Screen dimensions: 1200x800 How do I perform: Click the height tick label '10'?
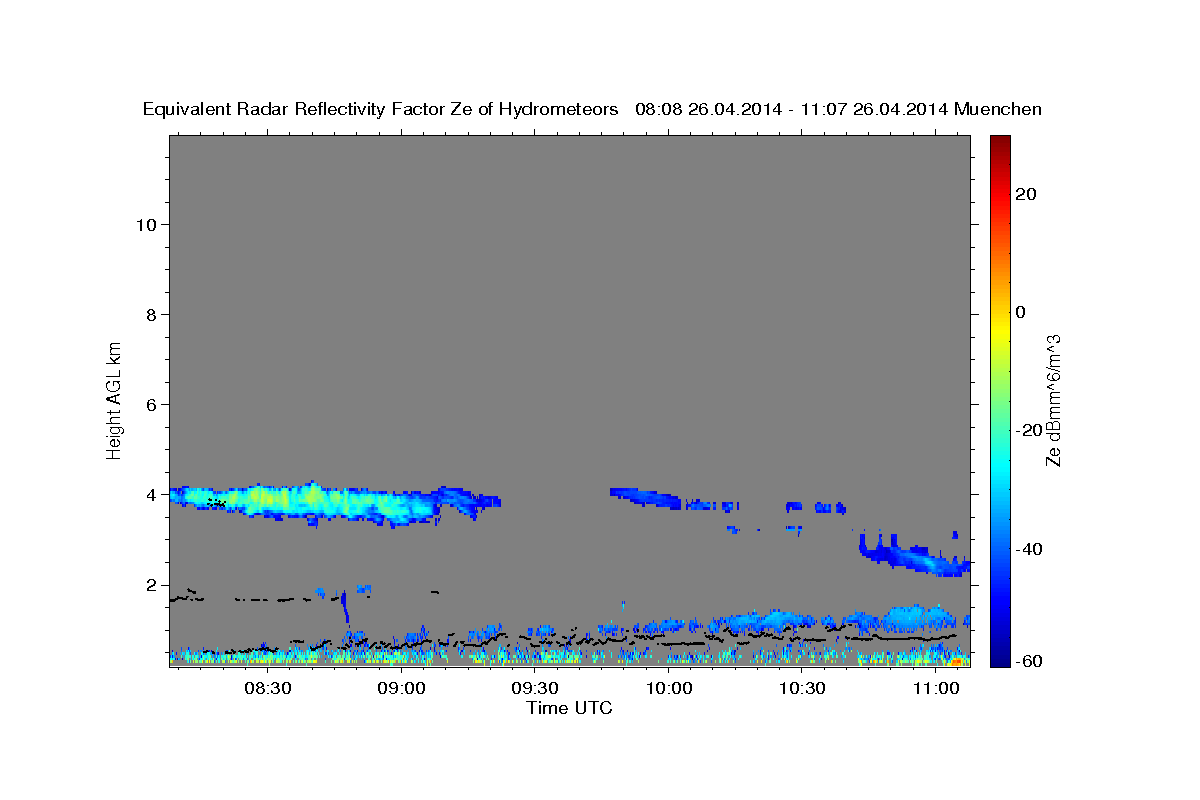146,224
